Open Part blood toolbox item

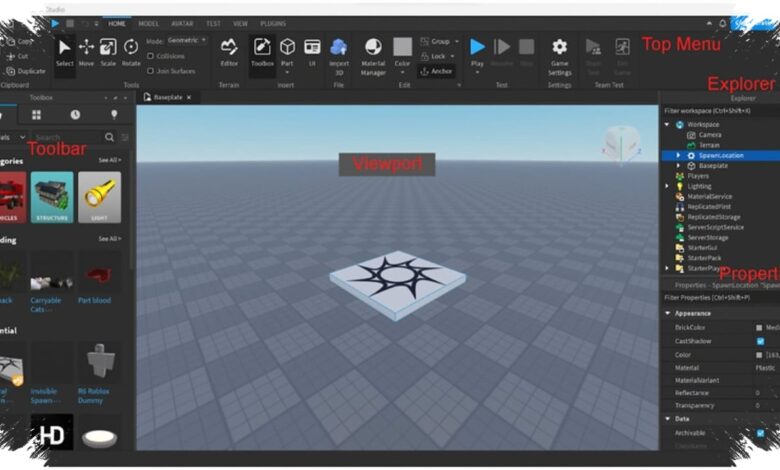pos(99,278)
